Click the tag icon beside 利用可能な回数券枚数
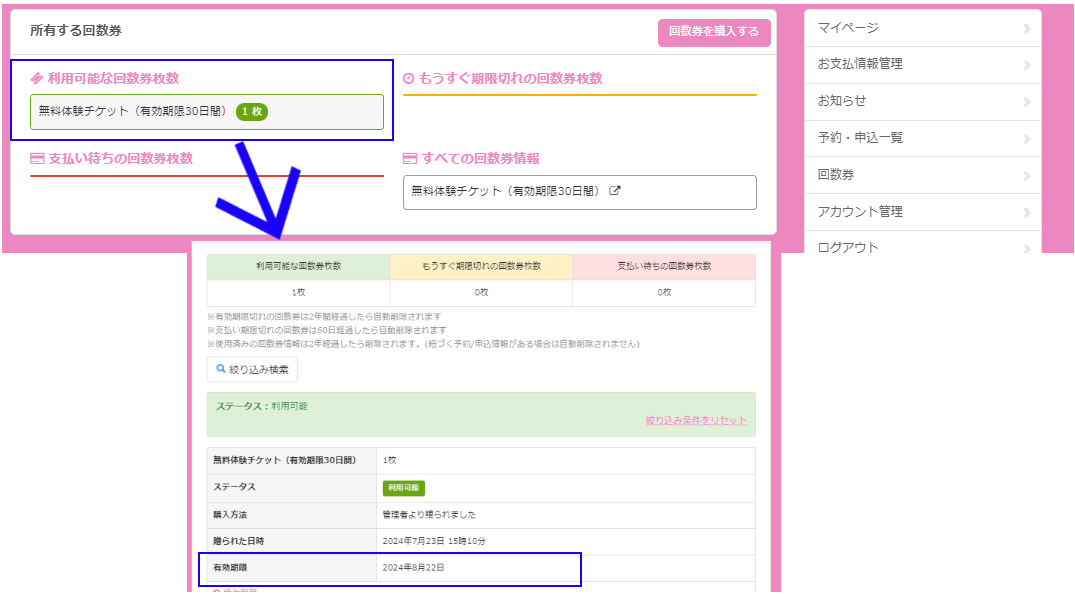Viewport: 1075px width, 596px height. click(x=37, y=78)
